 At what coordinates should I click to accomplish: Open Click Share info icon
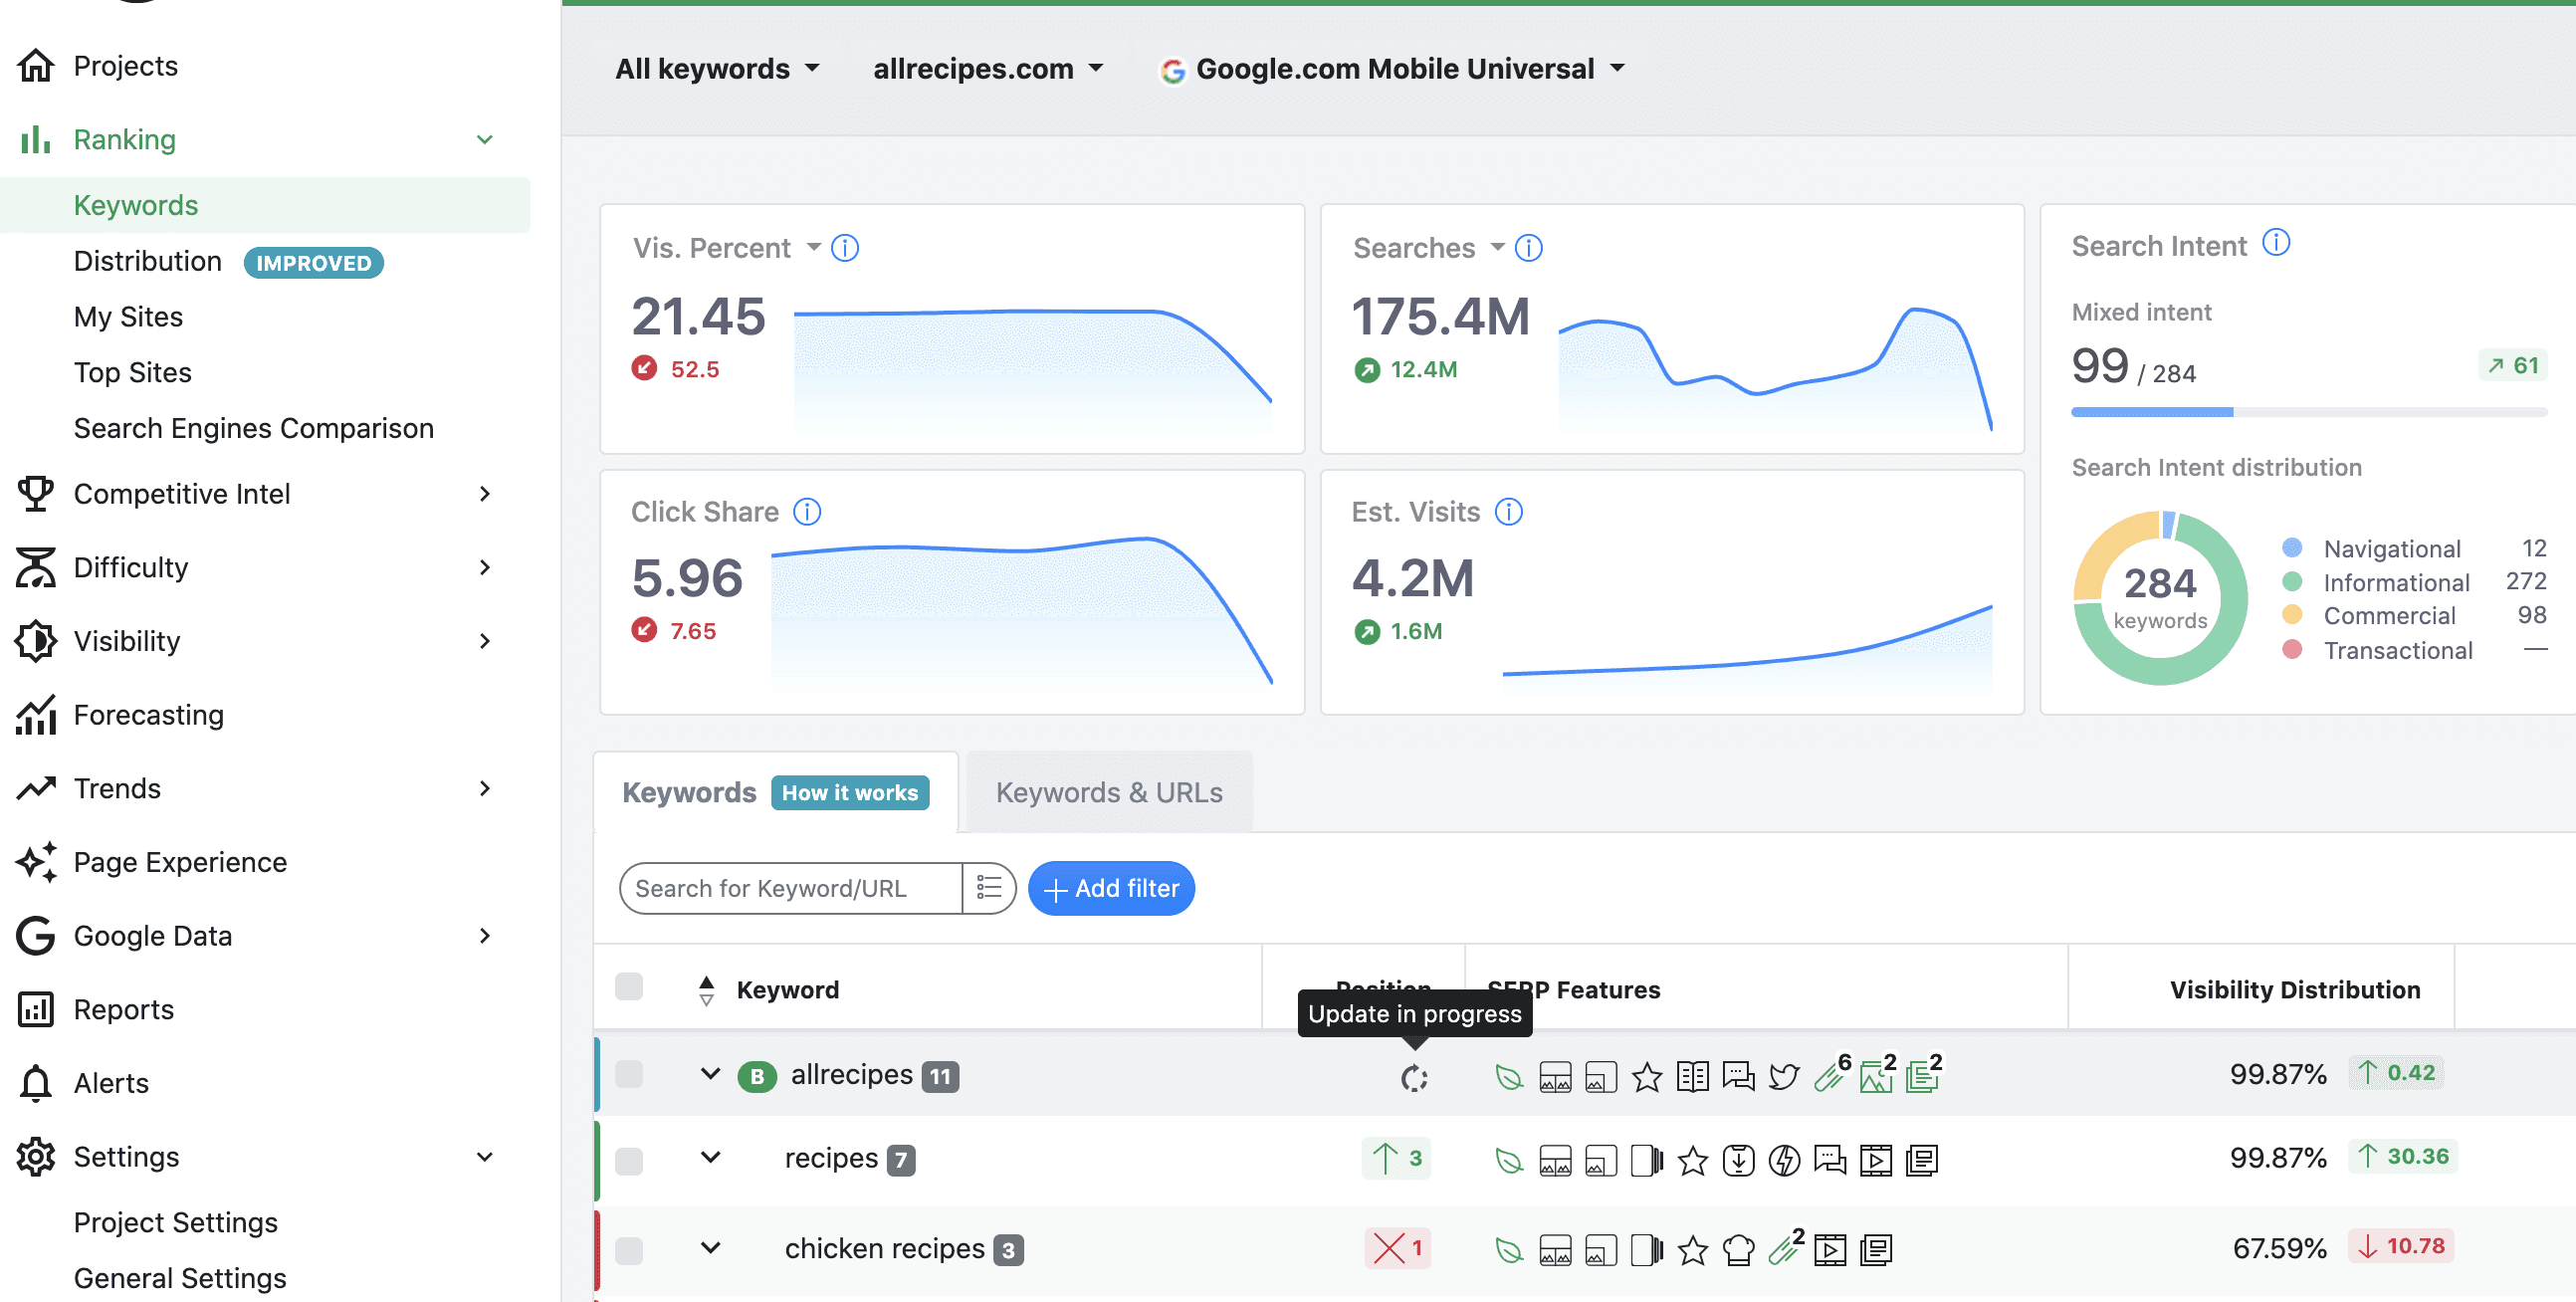(807, 512)
